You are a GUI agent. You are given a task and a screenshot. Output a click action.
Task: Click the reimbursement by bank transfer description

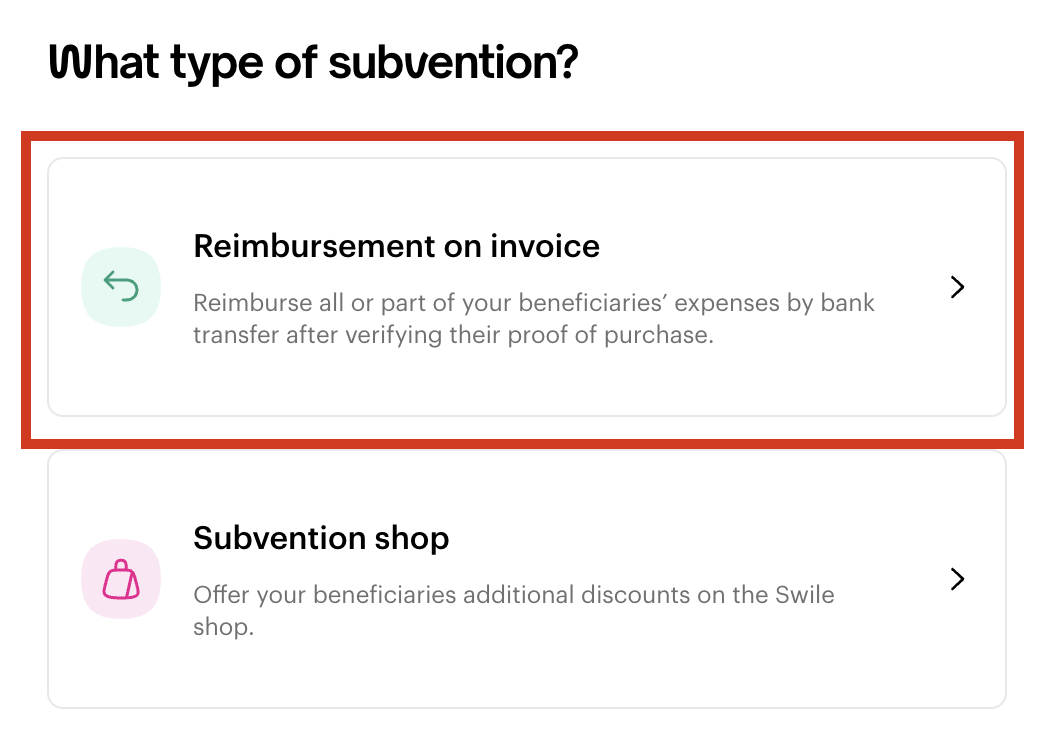[x=533, y=318]
